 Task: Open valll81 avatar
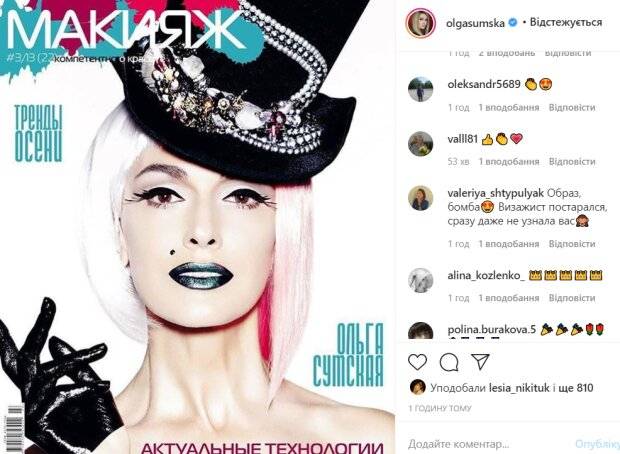click(x=420, y=144)
